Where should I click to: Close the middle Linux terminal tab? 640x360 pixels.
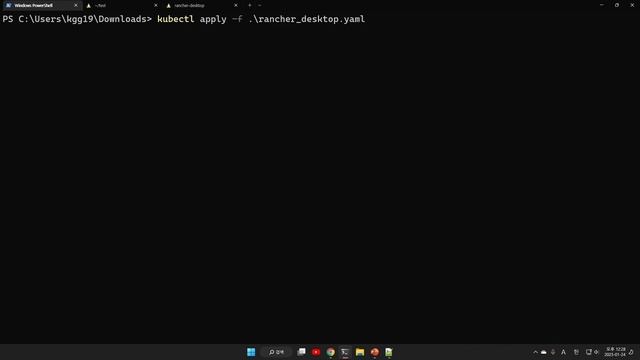(156, 5)
